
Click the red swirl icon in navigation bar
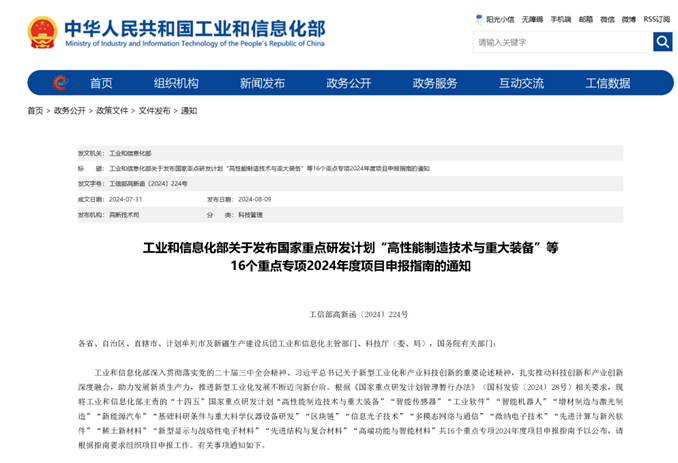60,83
